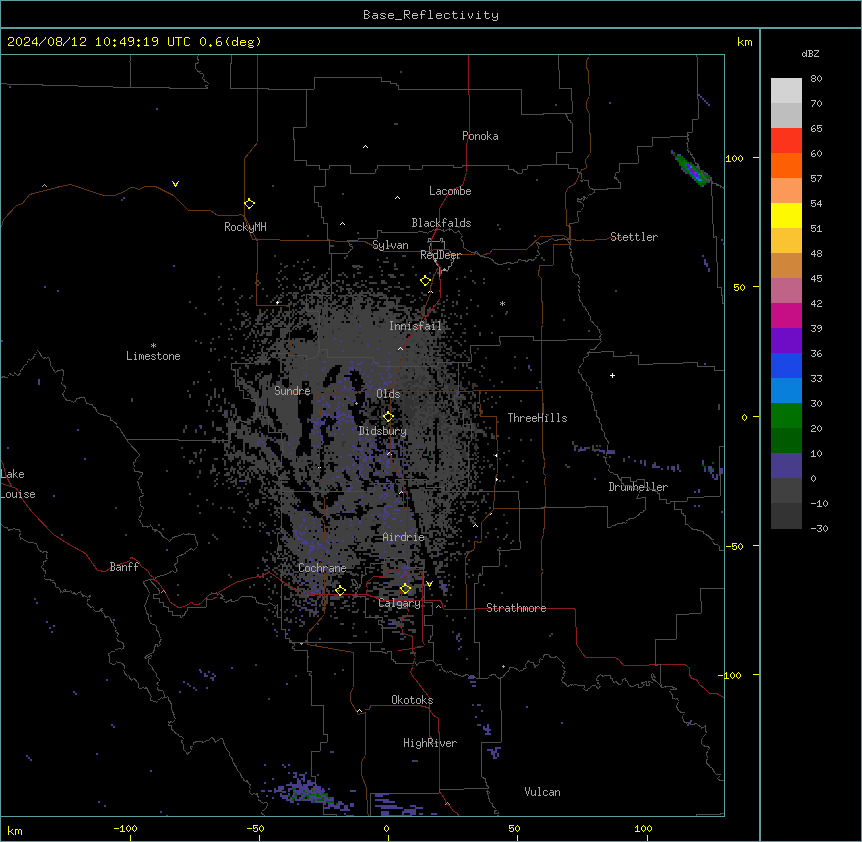Click the yellow v marker east of Calgary
The width and height of the screenshot is (862, 842).
(x=429, y=584)
